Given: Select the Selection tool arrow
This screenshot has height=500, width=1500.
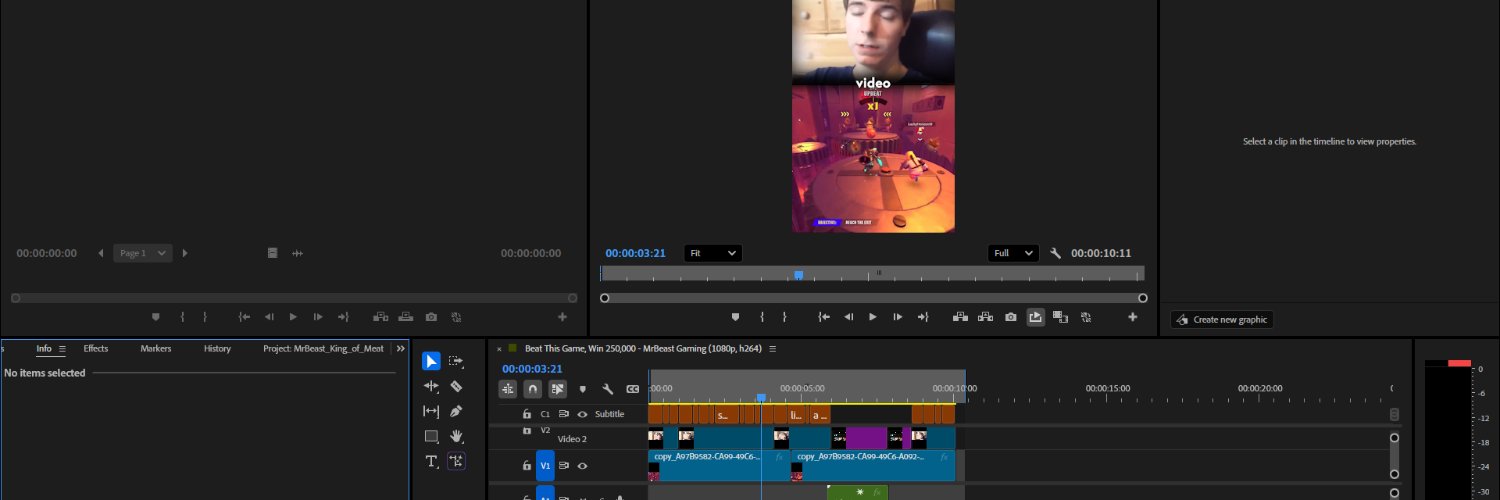Looking at the screenshot, I should 431,361.
